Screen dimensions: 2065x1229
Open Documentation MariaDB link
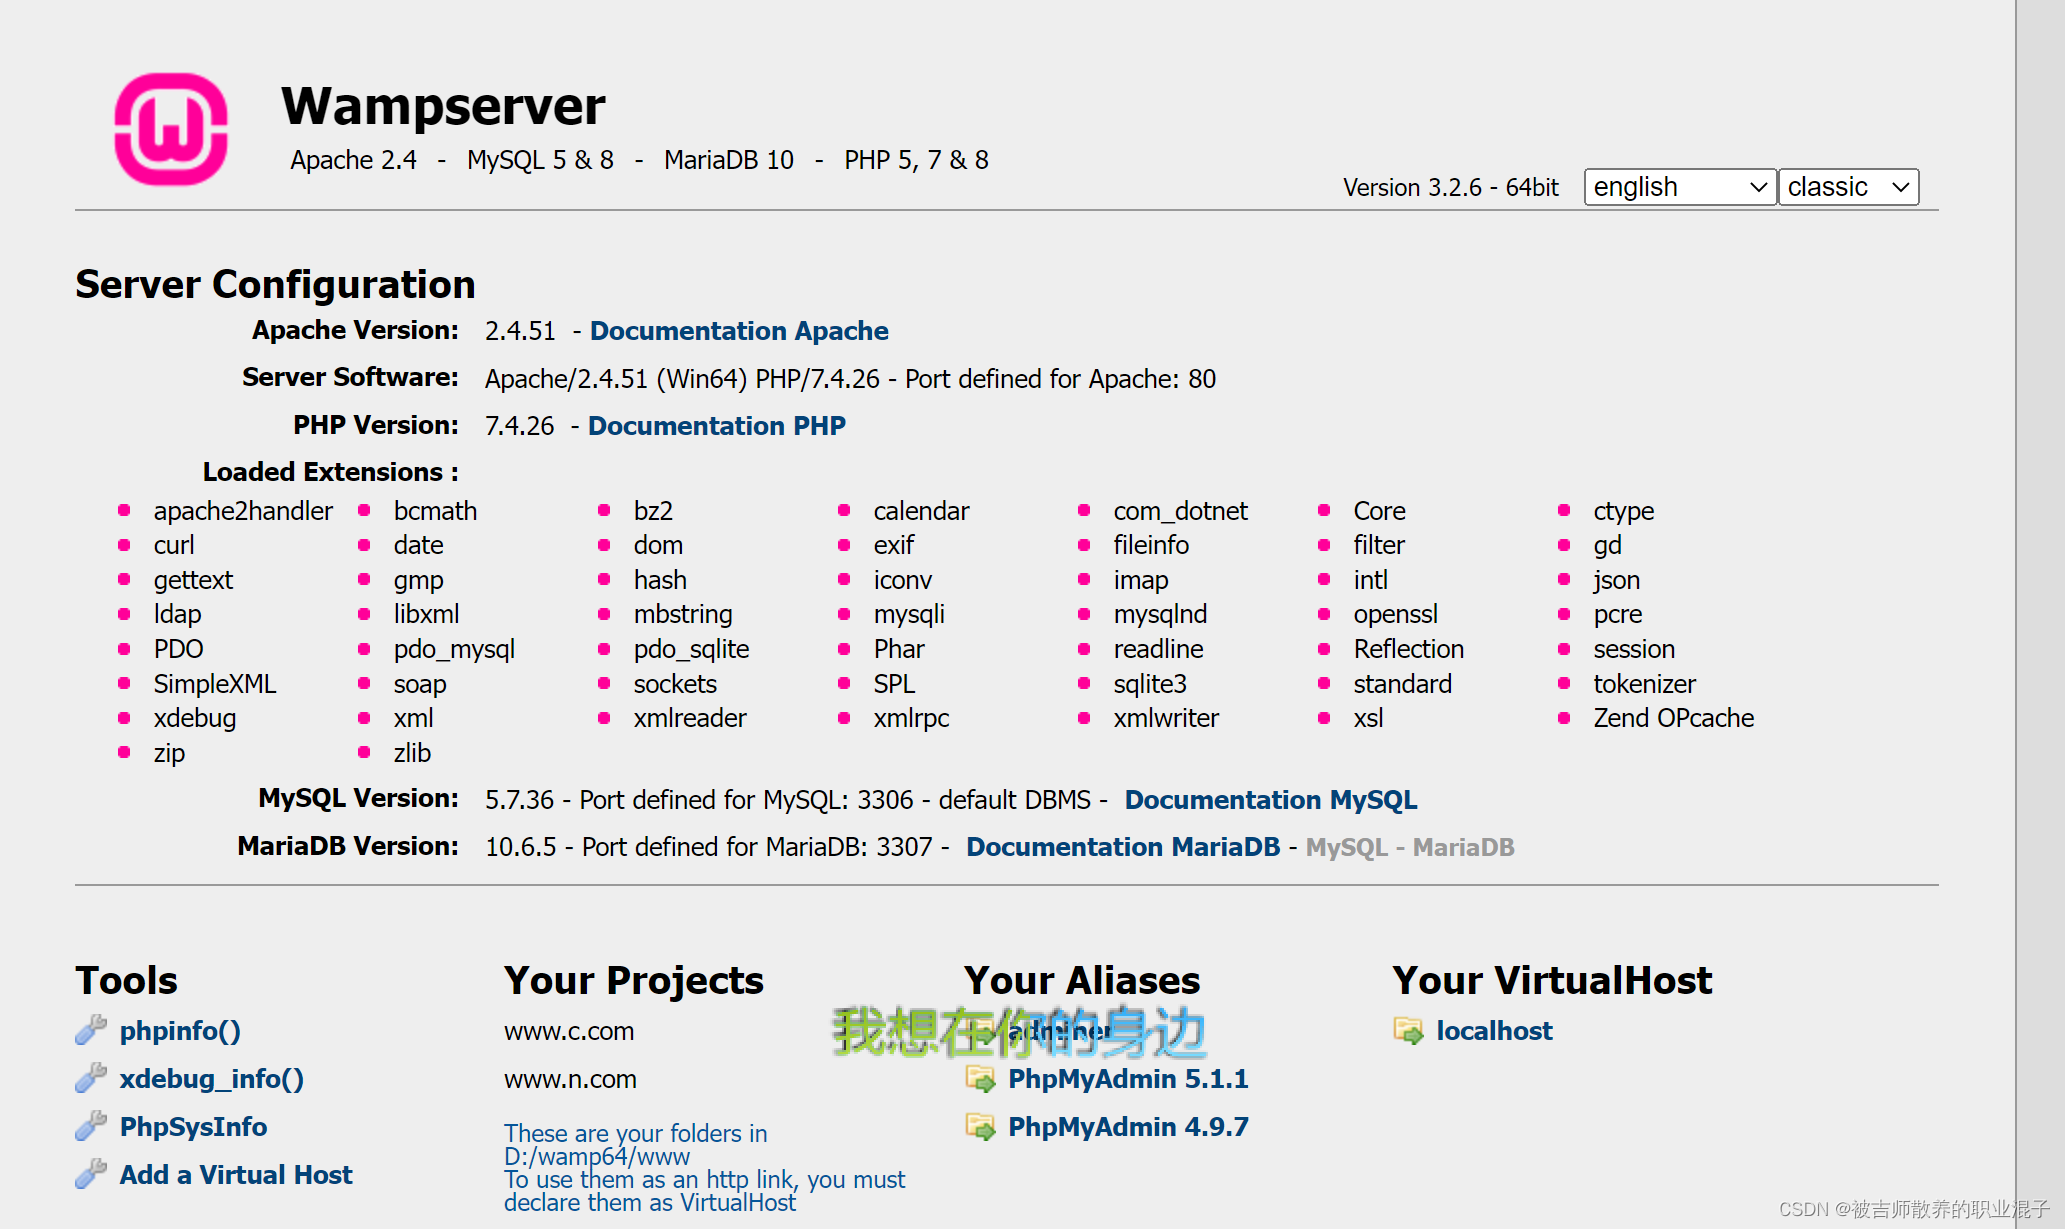tap(1123, 847)
